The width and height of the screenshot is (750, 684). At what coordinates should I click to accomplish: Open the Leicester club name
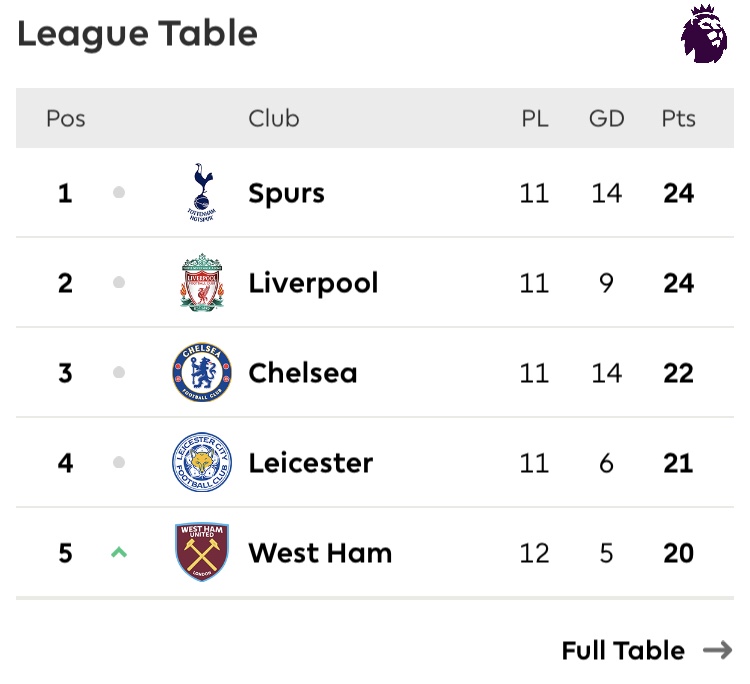tap(310, 463)
